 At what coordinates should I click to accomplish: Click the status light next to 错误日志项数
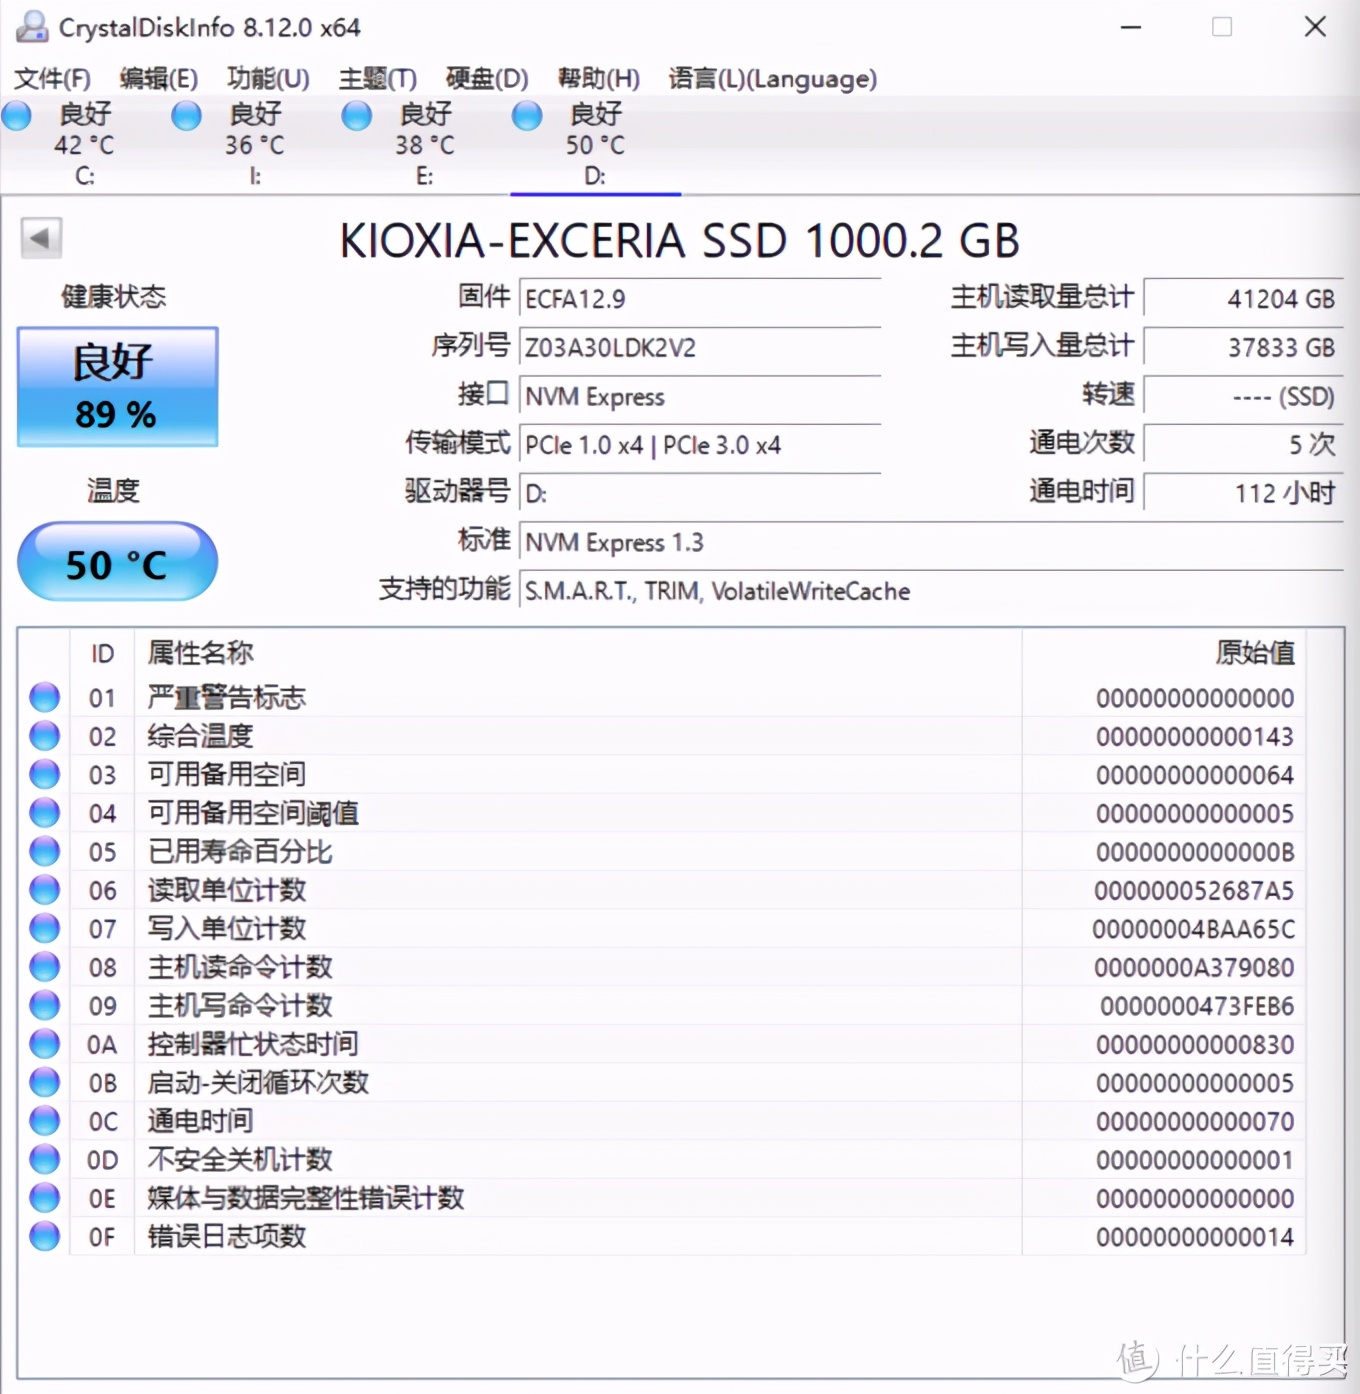(x=44, y=1236)
